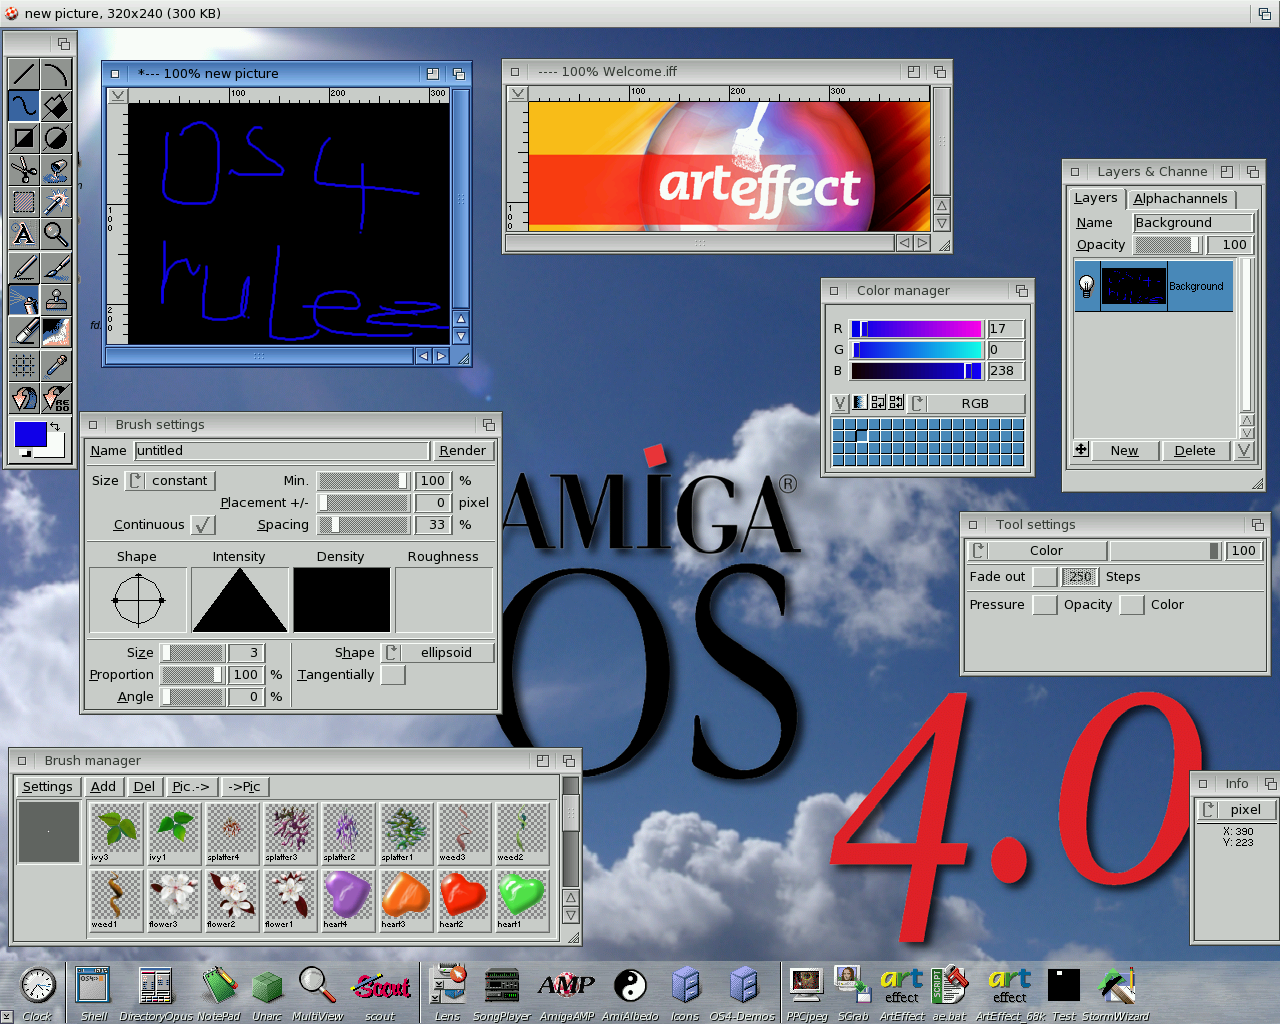Select the Scissors cut-brush tool
The image size is (1280, 1024).
click(24, 170)
